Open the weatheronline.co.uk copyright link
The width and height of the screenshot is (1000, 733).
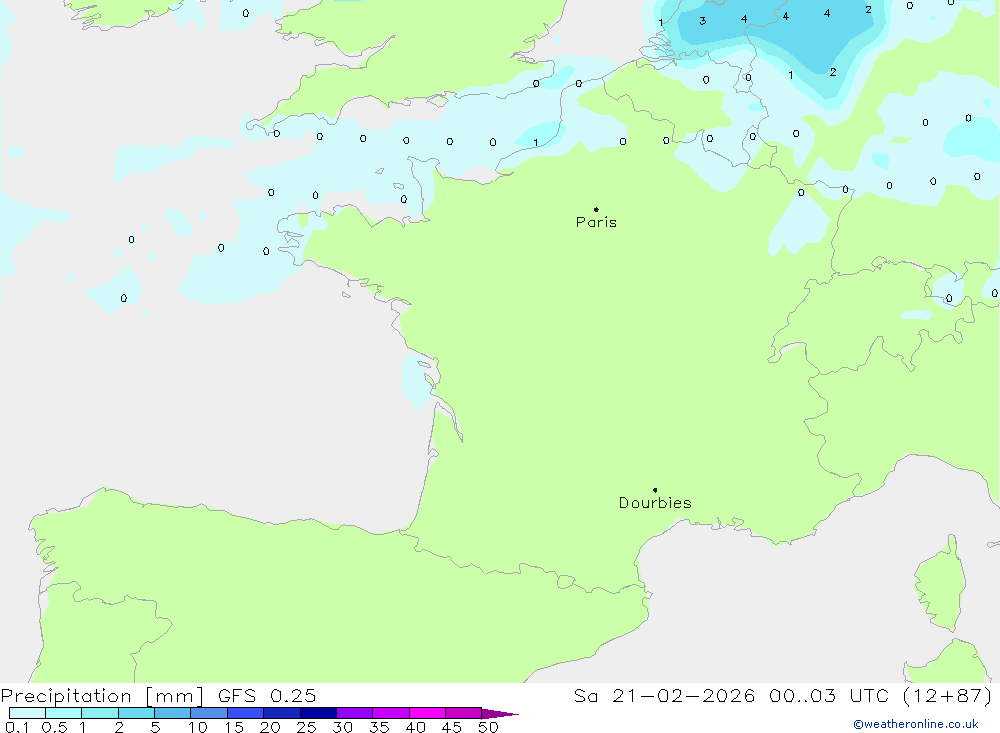coord(916,724)
